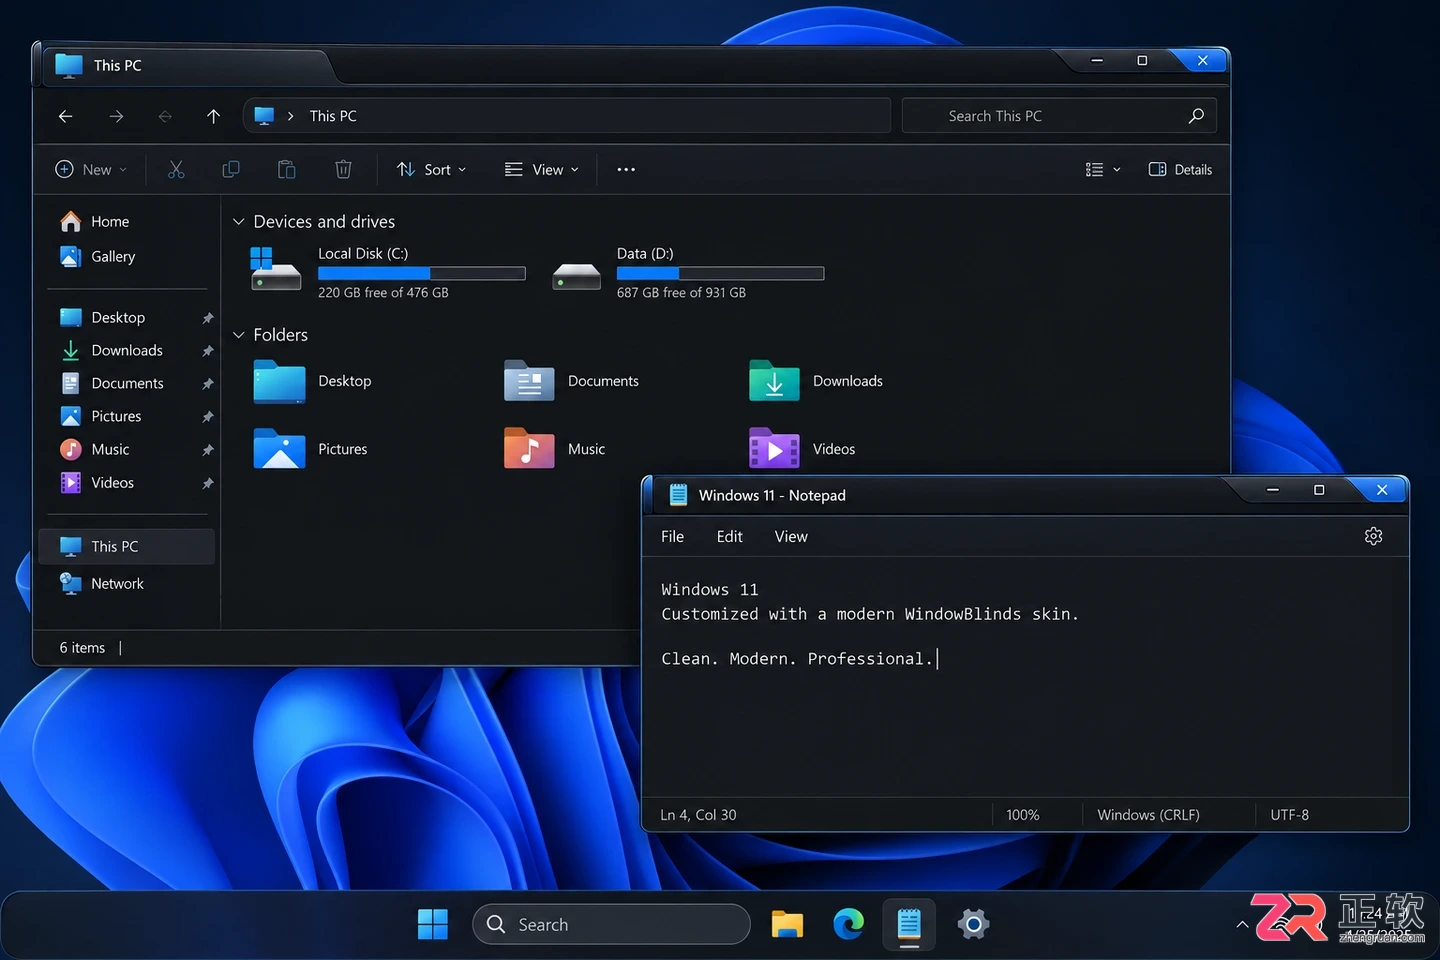The image size is (1440, 960).
Task: Click the Cut scissors icon
Action: (176, 170)
